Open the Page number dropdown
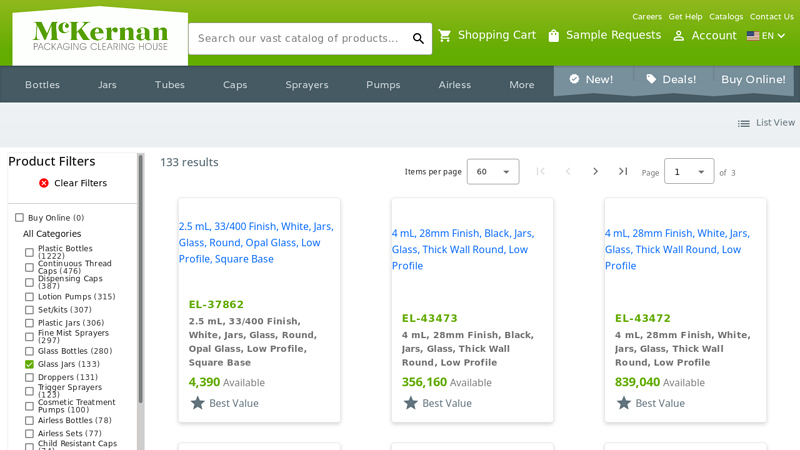Image resolution: width=800 pixels, height=450 pixels. (x=689, y=171)
